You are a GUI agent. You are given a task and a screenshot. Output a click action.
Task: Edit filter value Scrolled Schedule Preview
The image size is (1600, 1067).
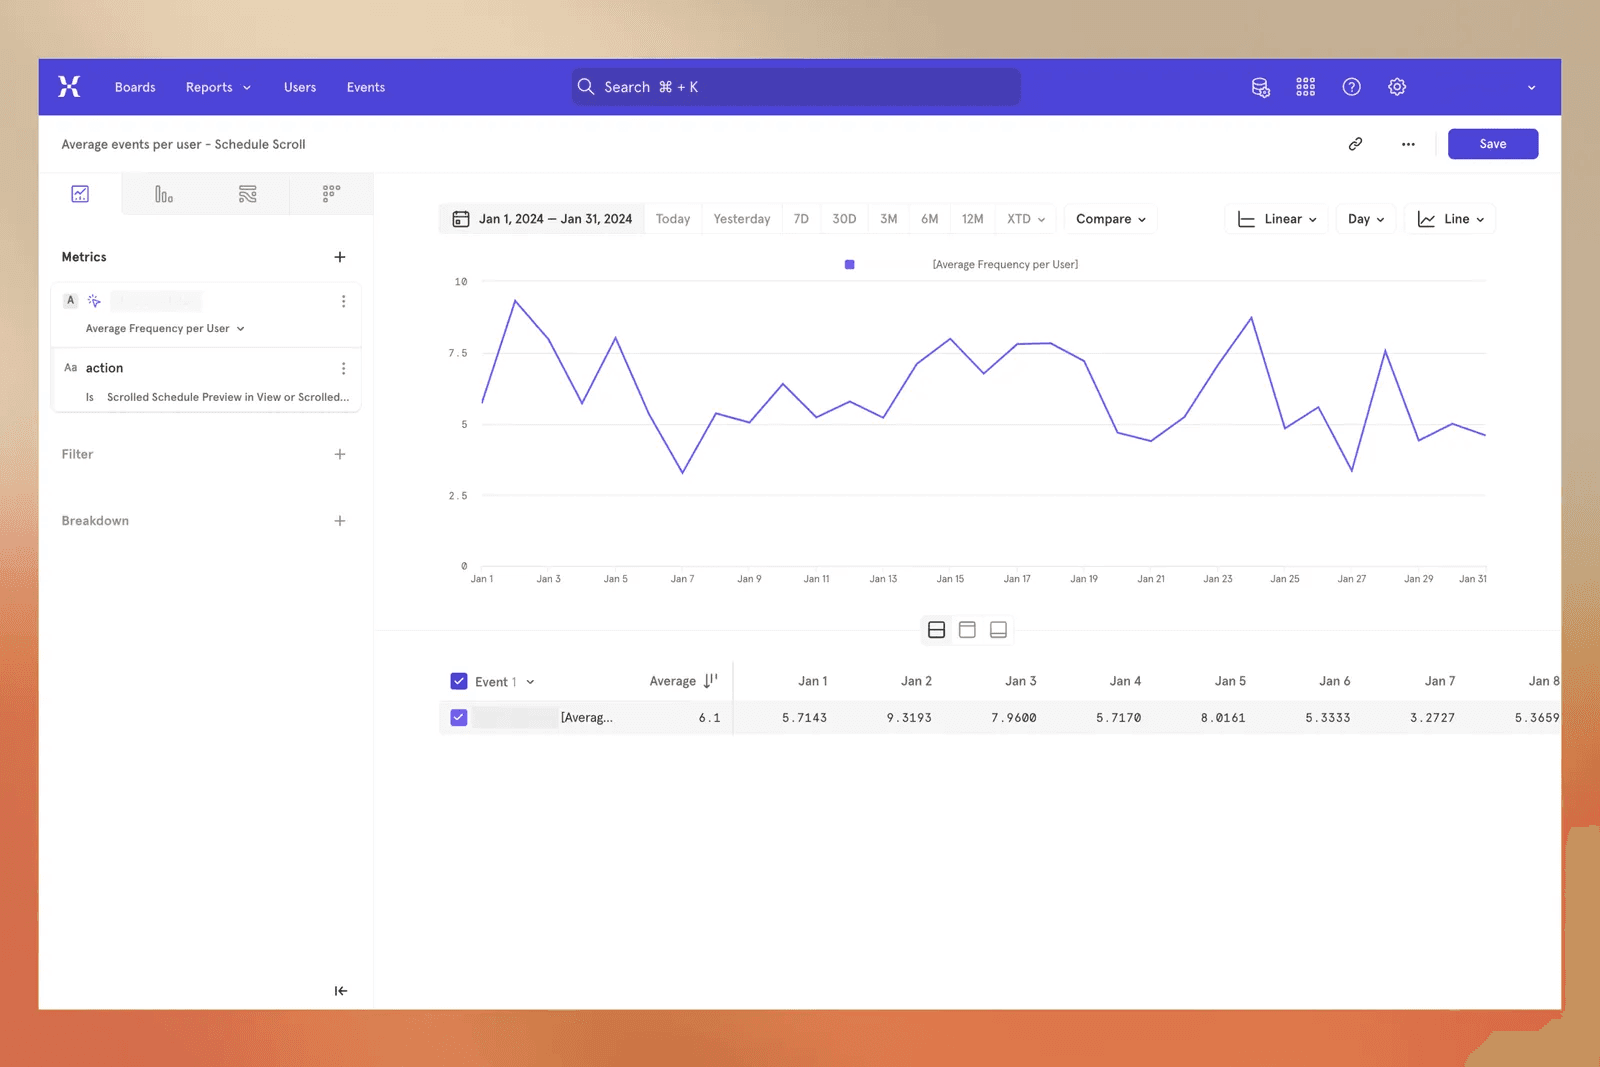click(228, 397)
